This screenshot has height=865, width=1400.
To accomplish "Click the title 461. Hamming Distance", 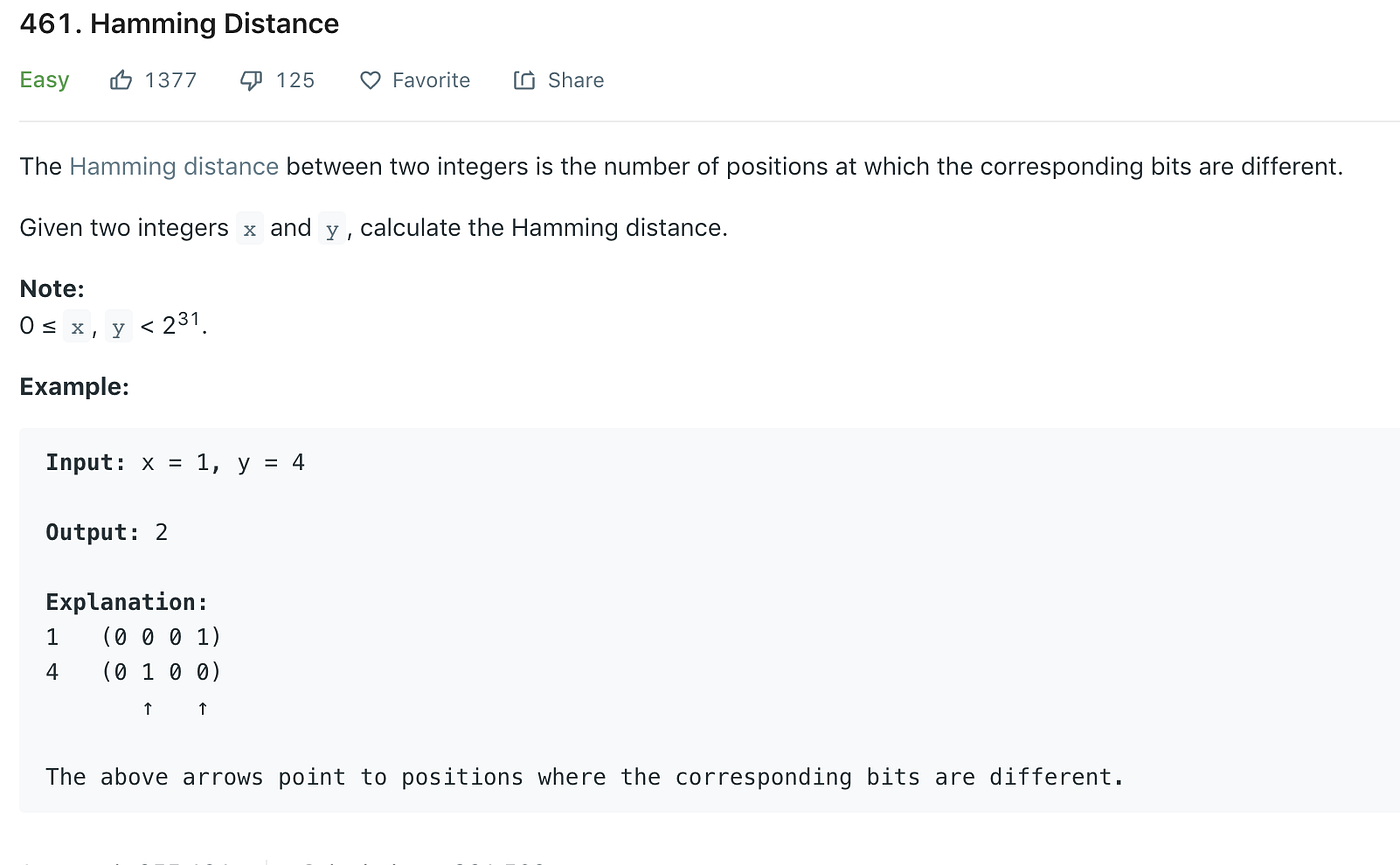I will pyautogui.click(x=179, y=24).
